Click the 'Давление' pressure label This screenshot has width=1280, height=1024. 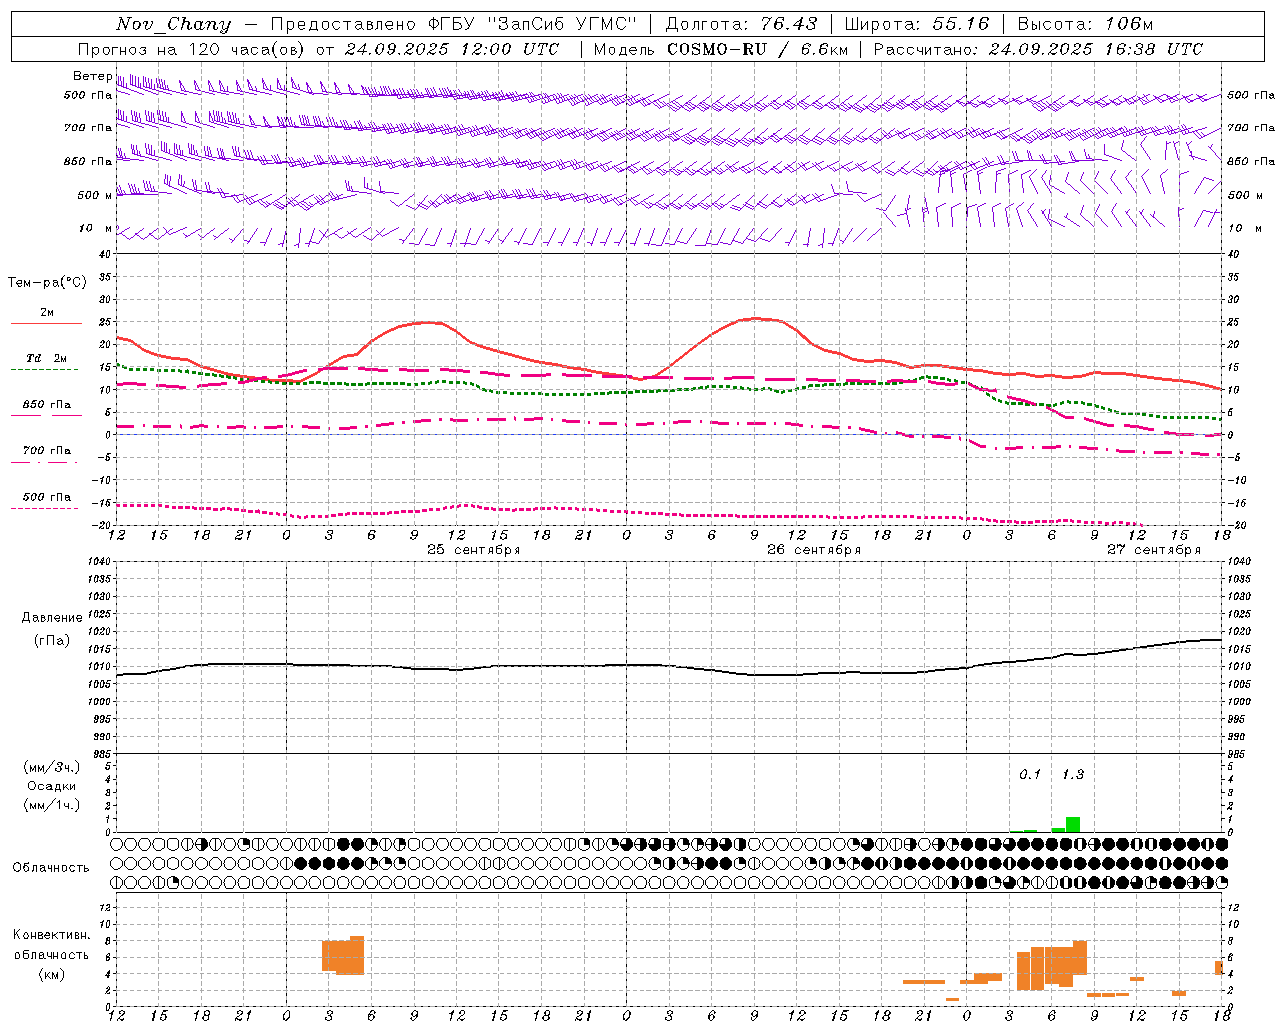[x=52, y=618]
